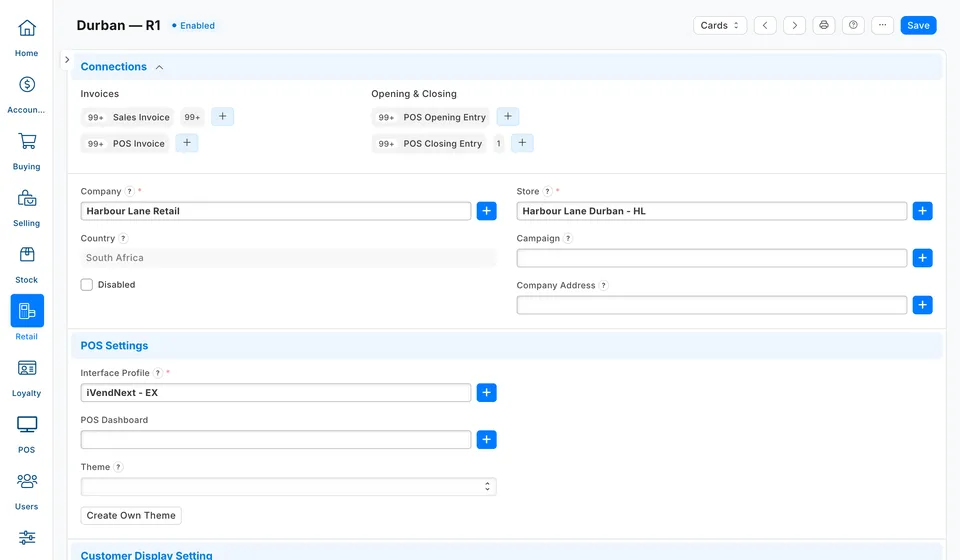Show help tooltip for Store label
The image size is (960, 560).
(548, 191)
